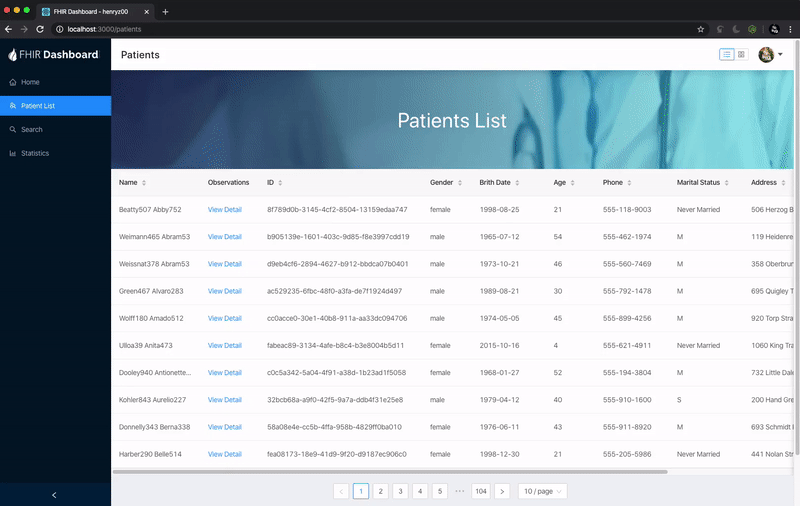View Detail for Green467 Alvaro283
This screenshot has width=800, height=506.
tap(224, 291)
